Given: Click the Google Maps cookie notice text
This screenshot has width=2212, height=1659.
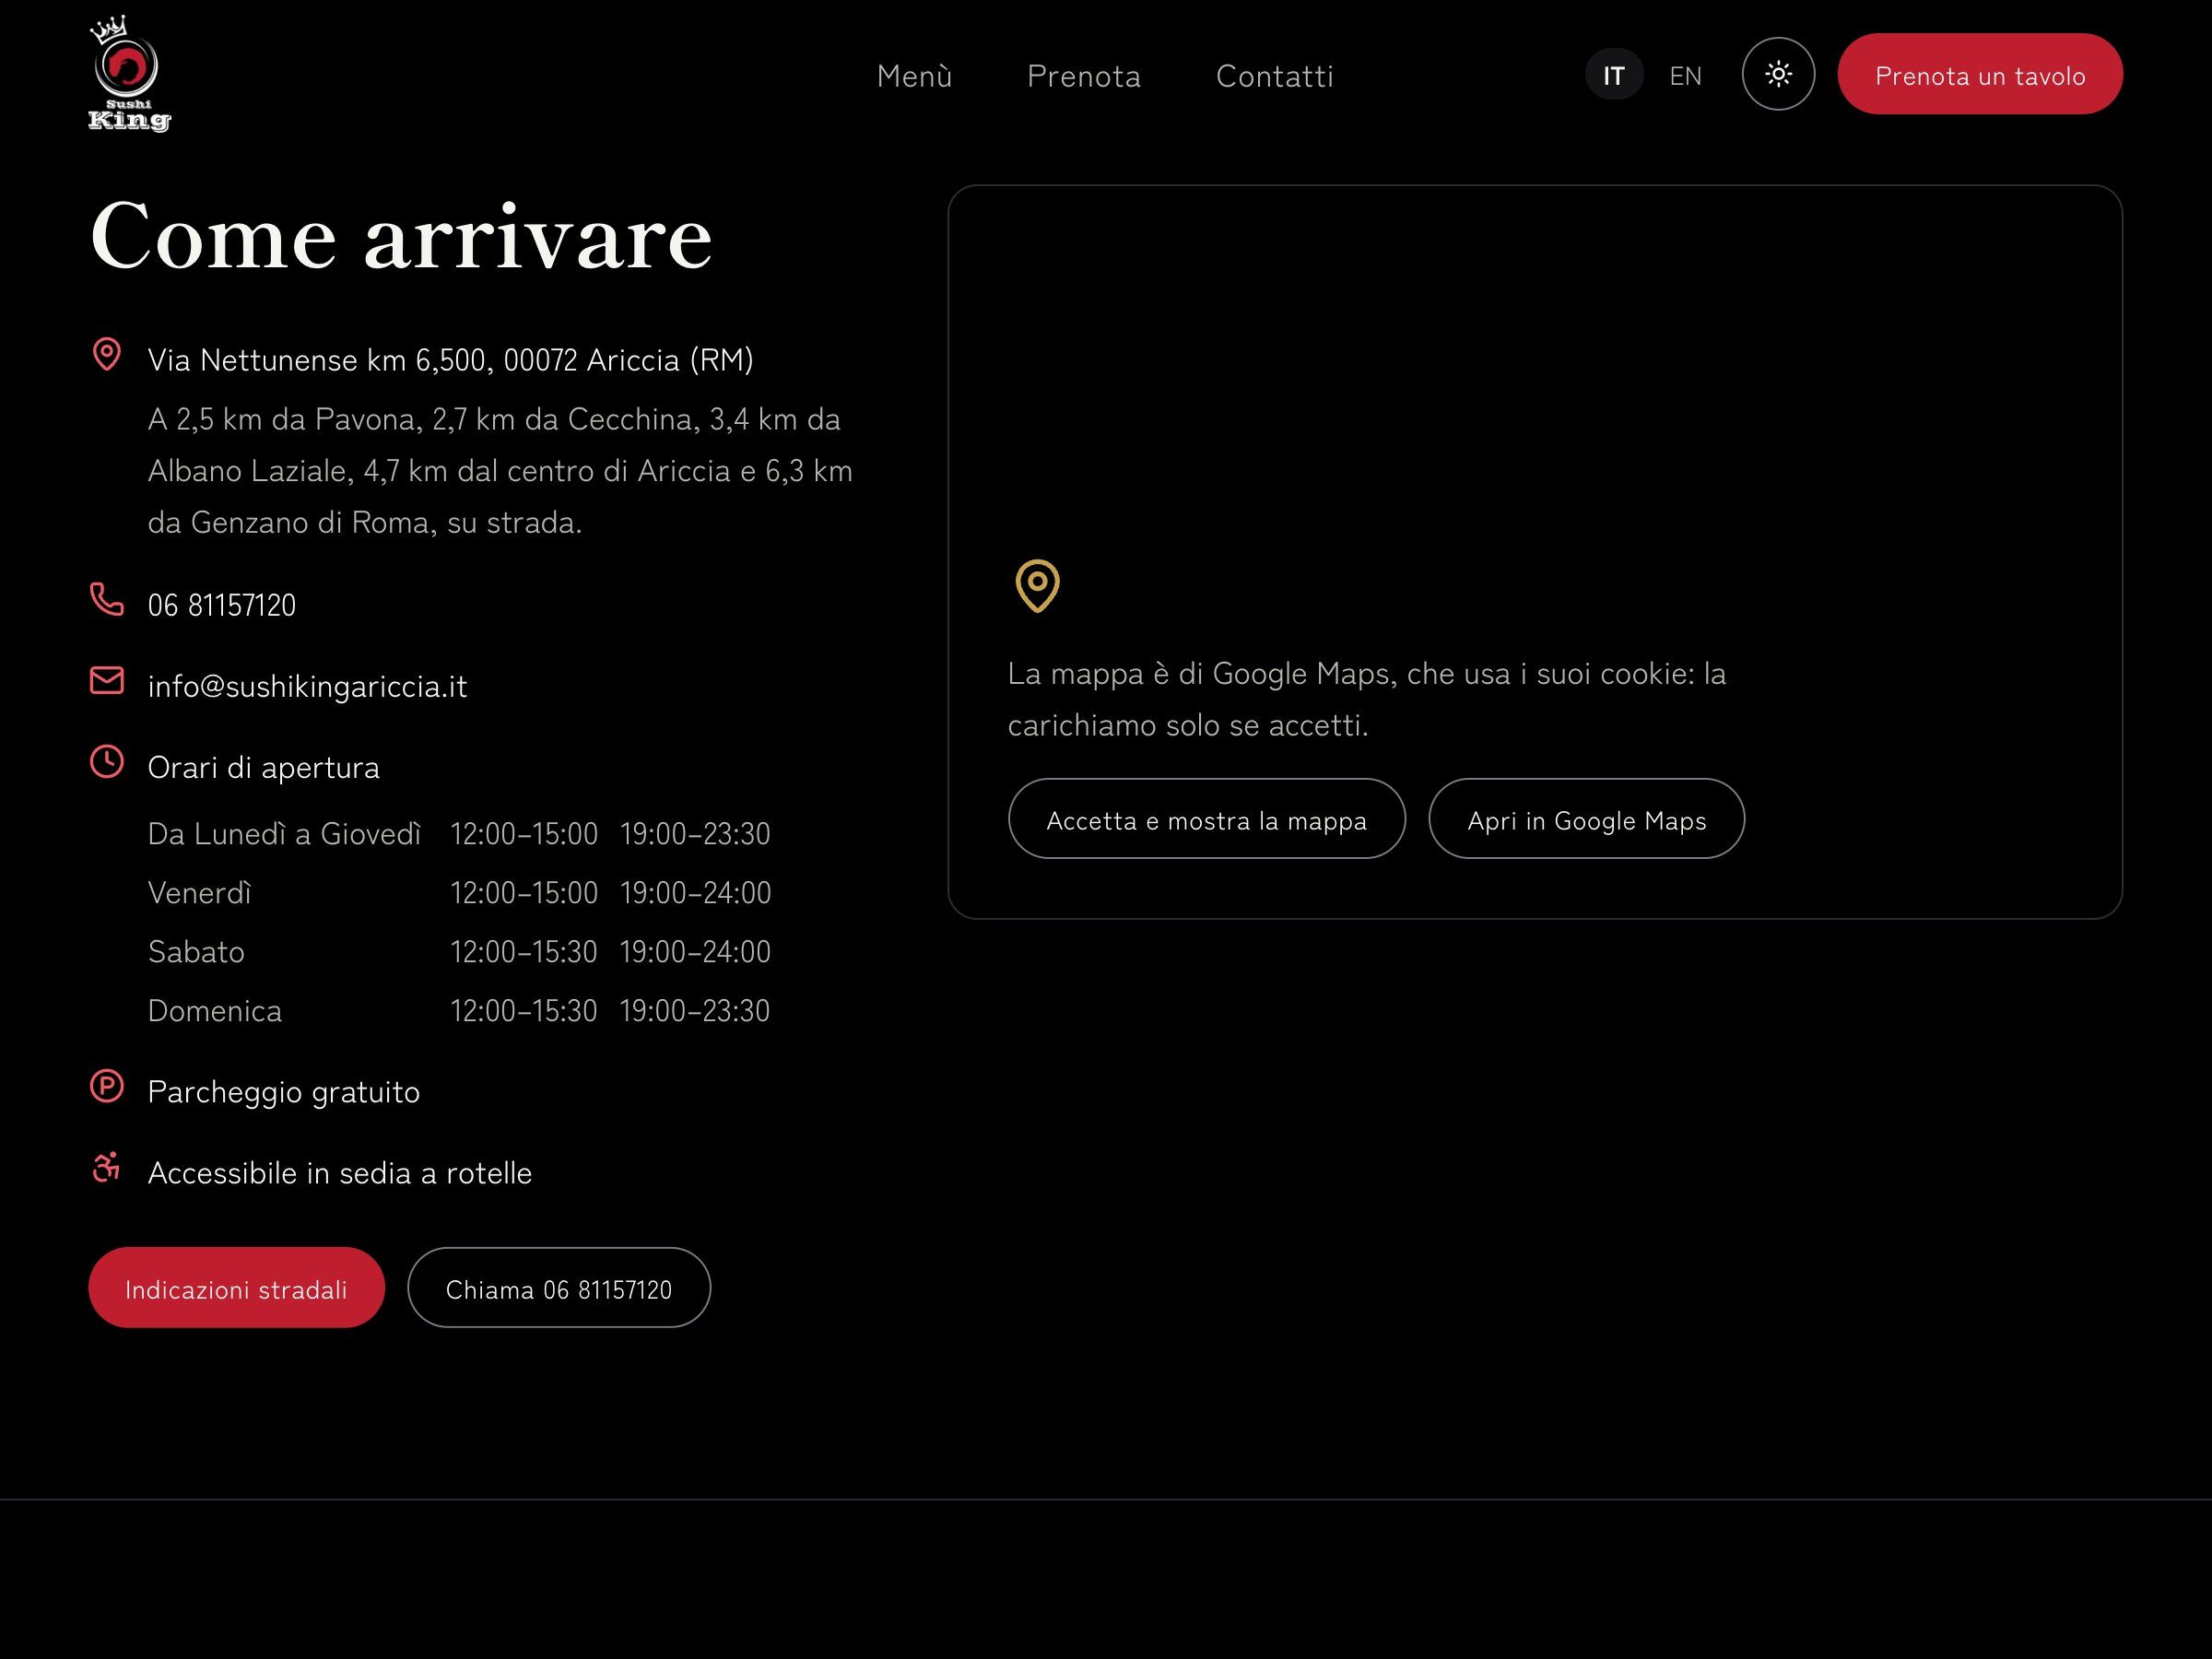Looking at the screenshot, I should [1367, 699].
